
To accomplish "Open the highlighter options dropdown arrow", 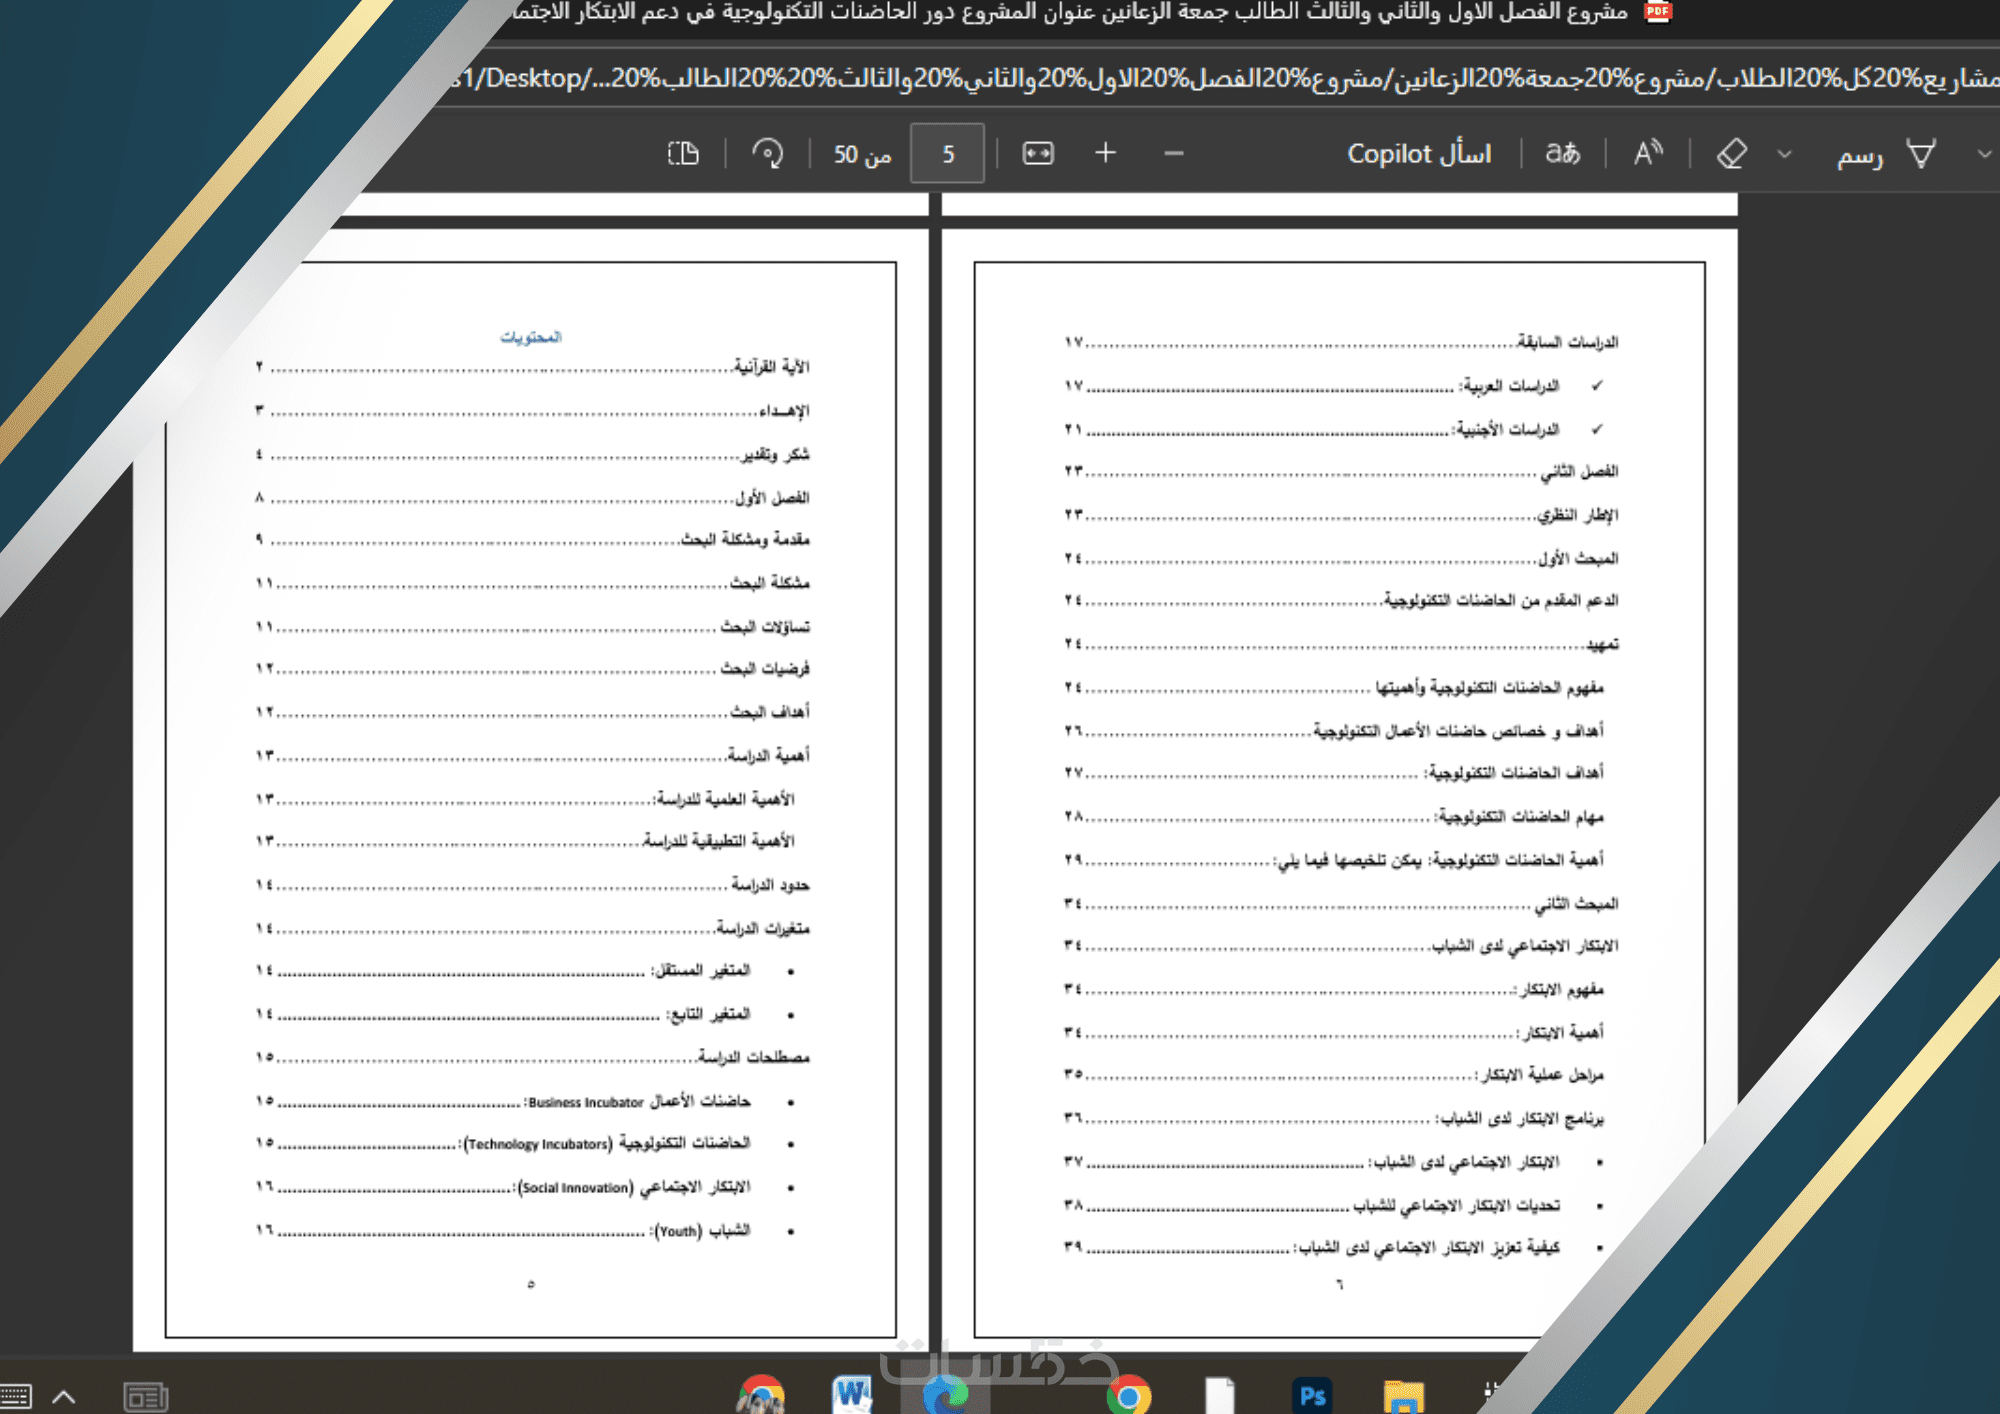I will point(1984,154).
